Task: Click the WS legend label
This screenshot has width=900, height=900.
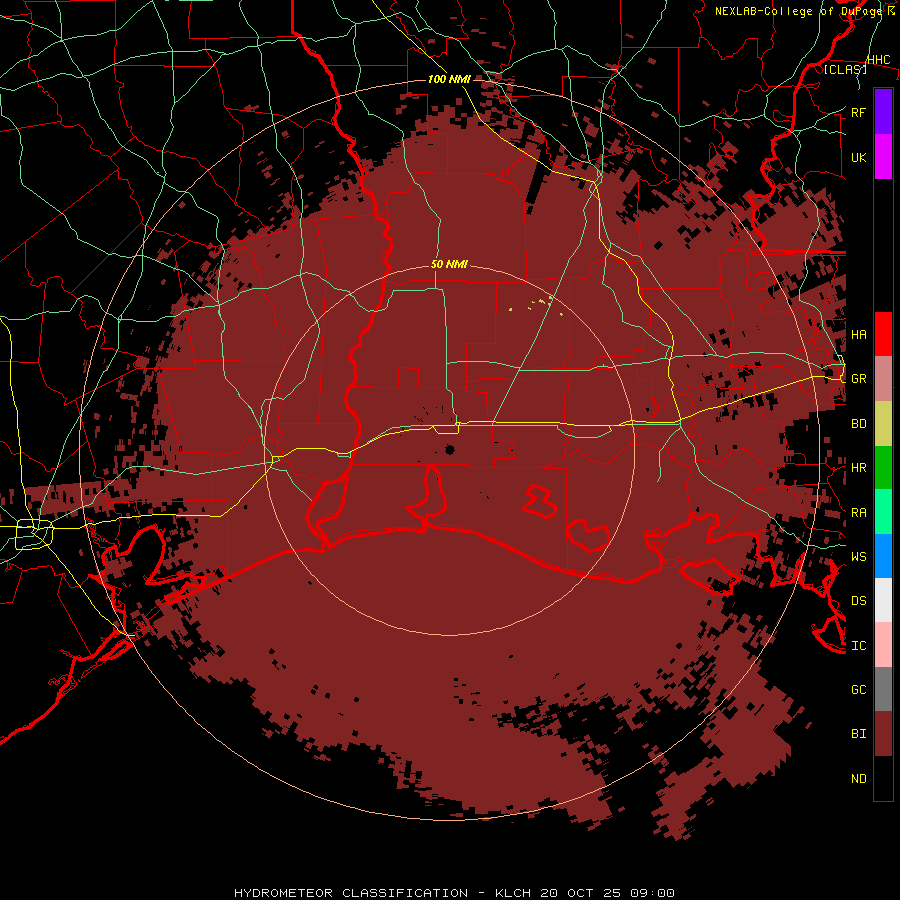Action: [858, 557]
